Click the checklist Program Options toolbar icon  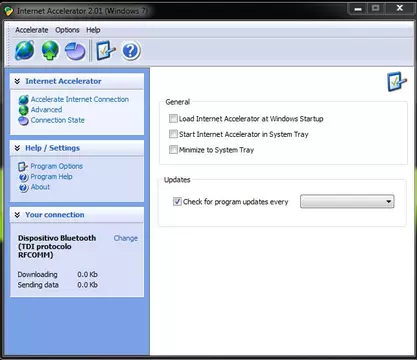pos(106,51)
